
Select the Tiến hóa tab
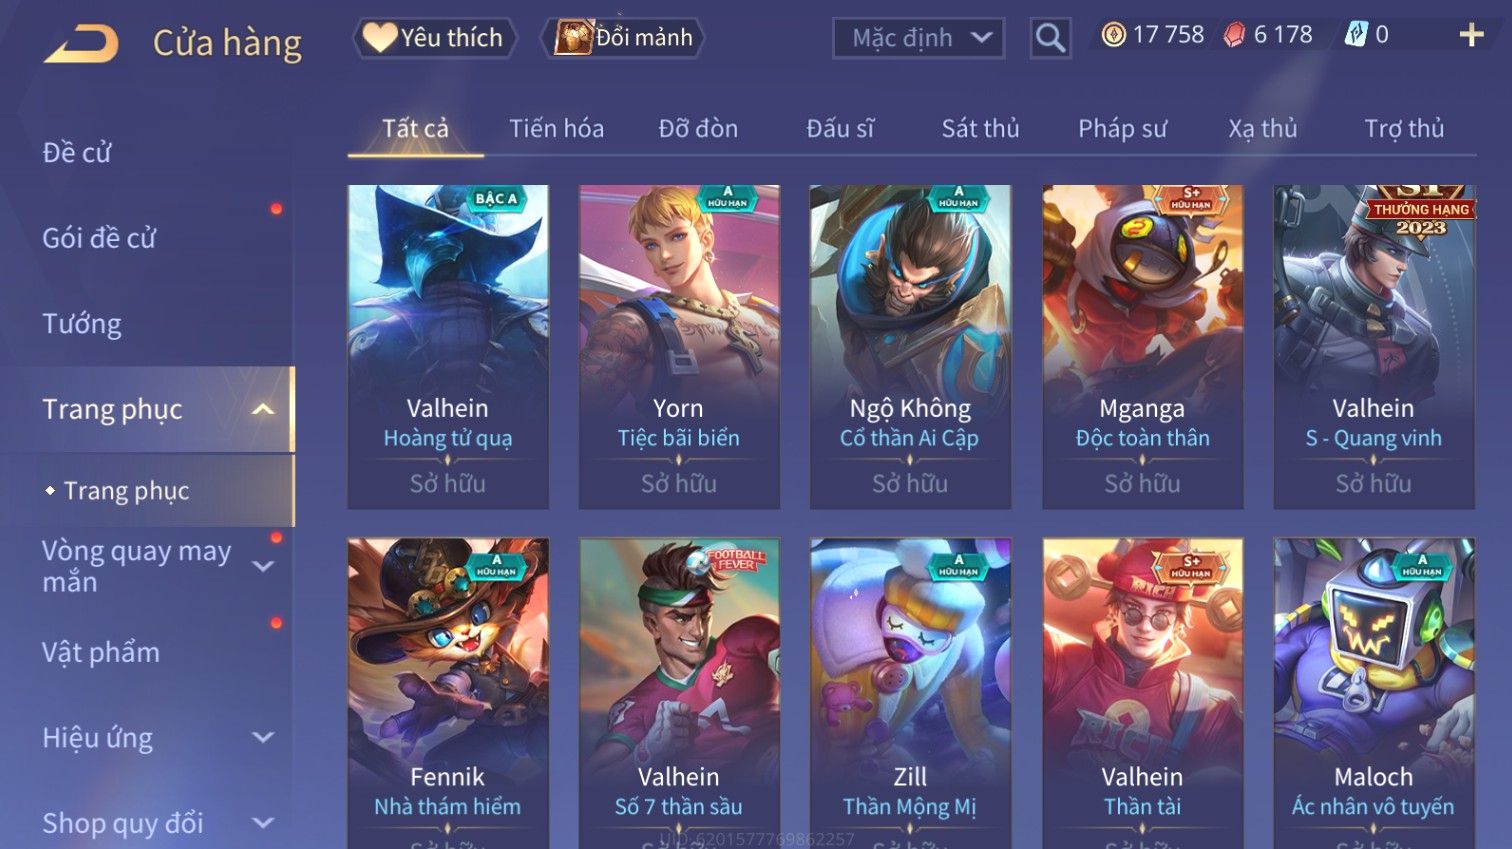[x=556, y=128]
